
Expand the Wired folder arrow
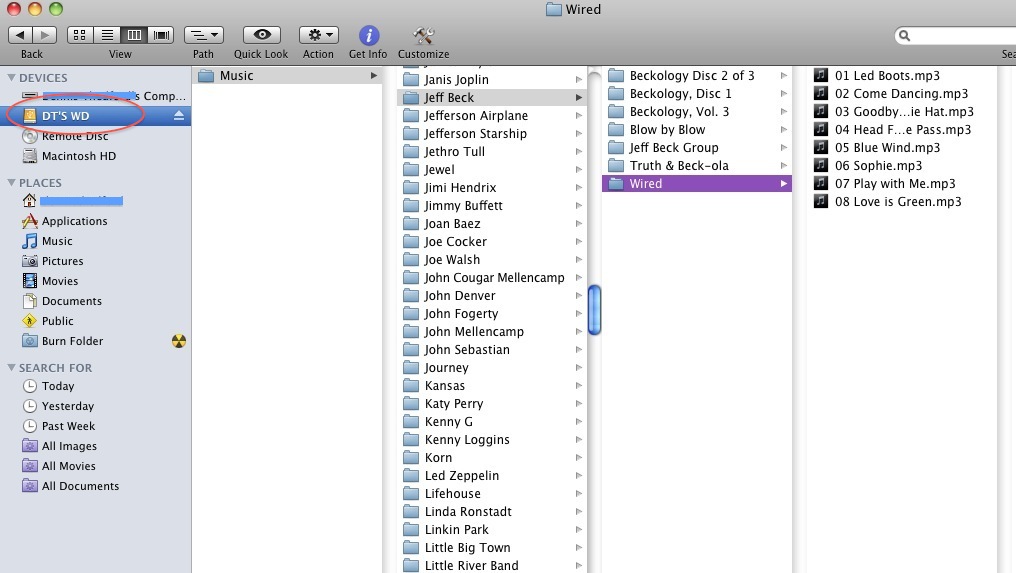[783, 184]
